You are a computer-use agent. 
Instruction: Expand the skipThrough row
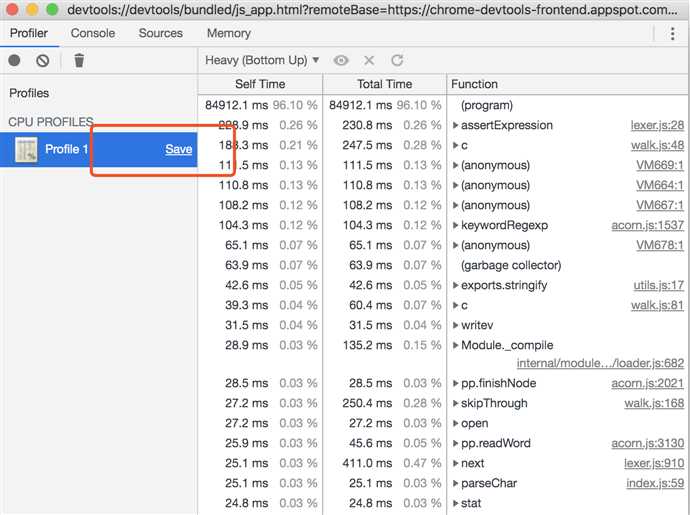[x=455, y=403]
